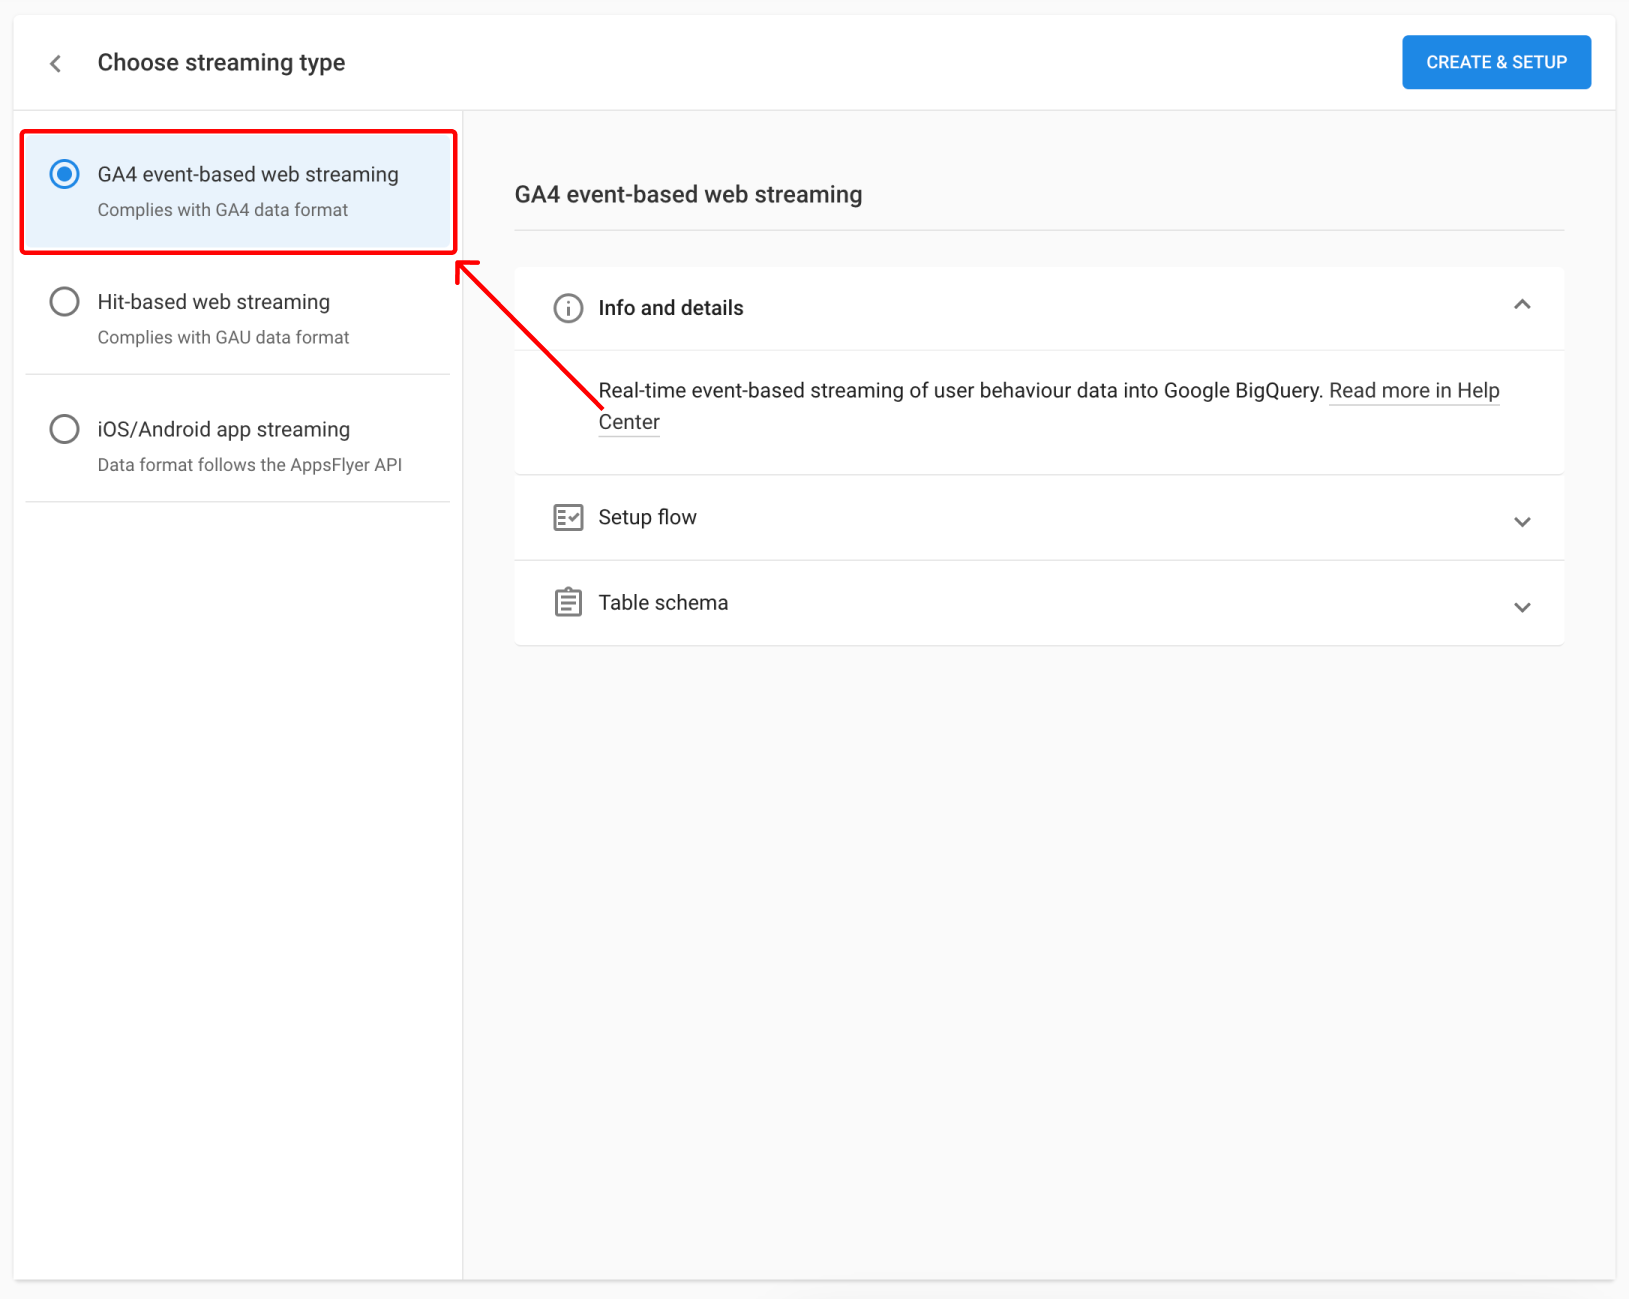1629x1300 pixels.
Task: Select GA4 event-based web streaming radio
Action: 65,174
